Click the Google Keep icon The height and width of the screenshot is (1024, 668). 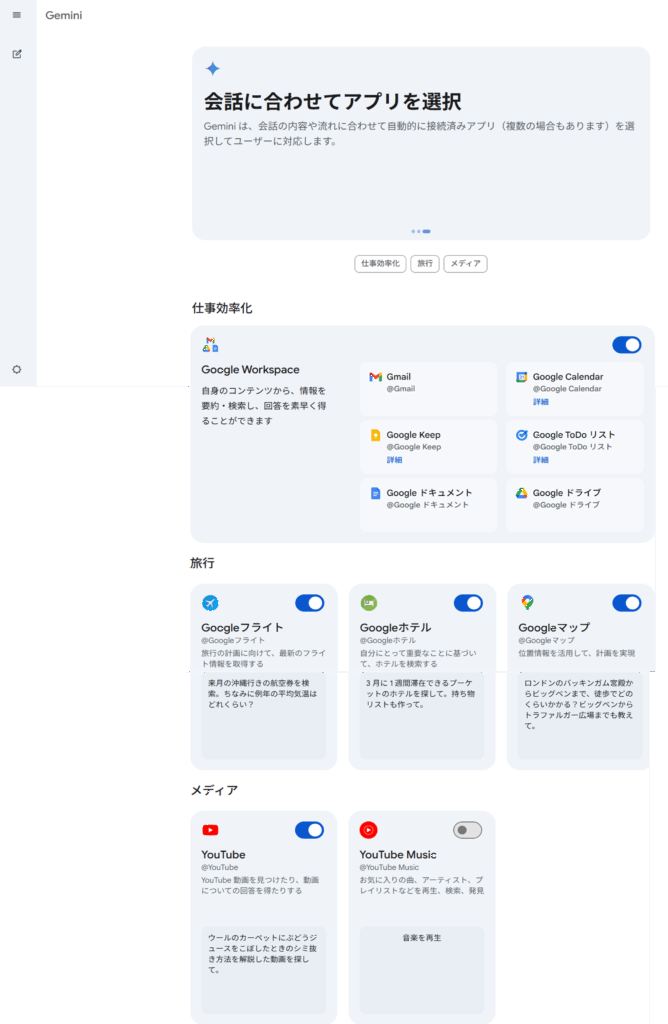(x=375, y=435)
